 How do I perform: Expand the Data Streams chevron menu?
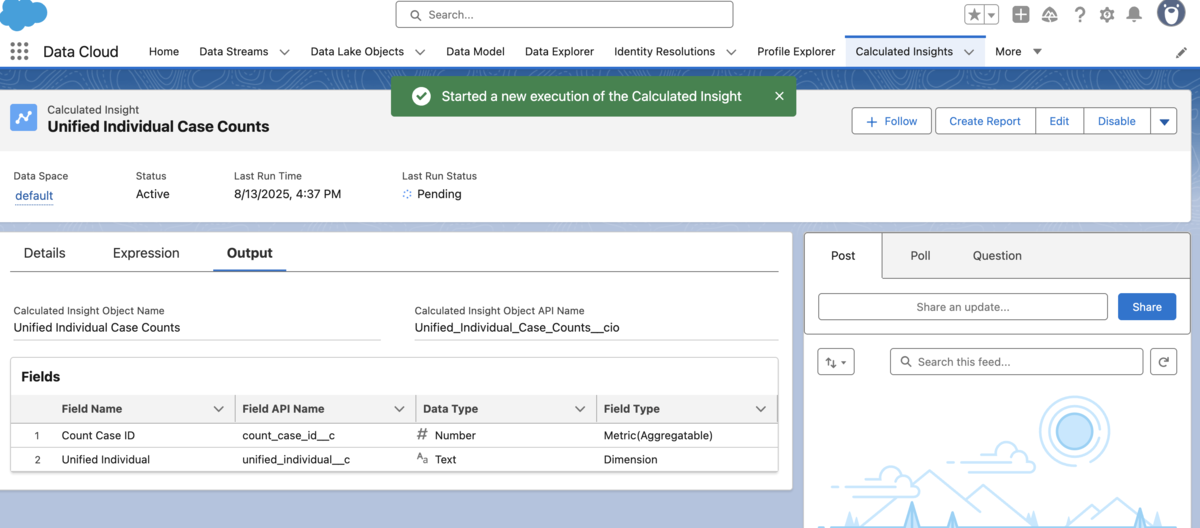[x=284, y=52]
